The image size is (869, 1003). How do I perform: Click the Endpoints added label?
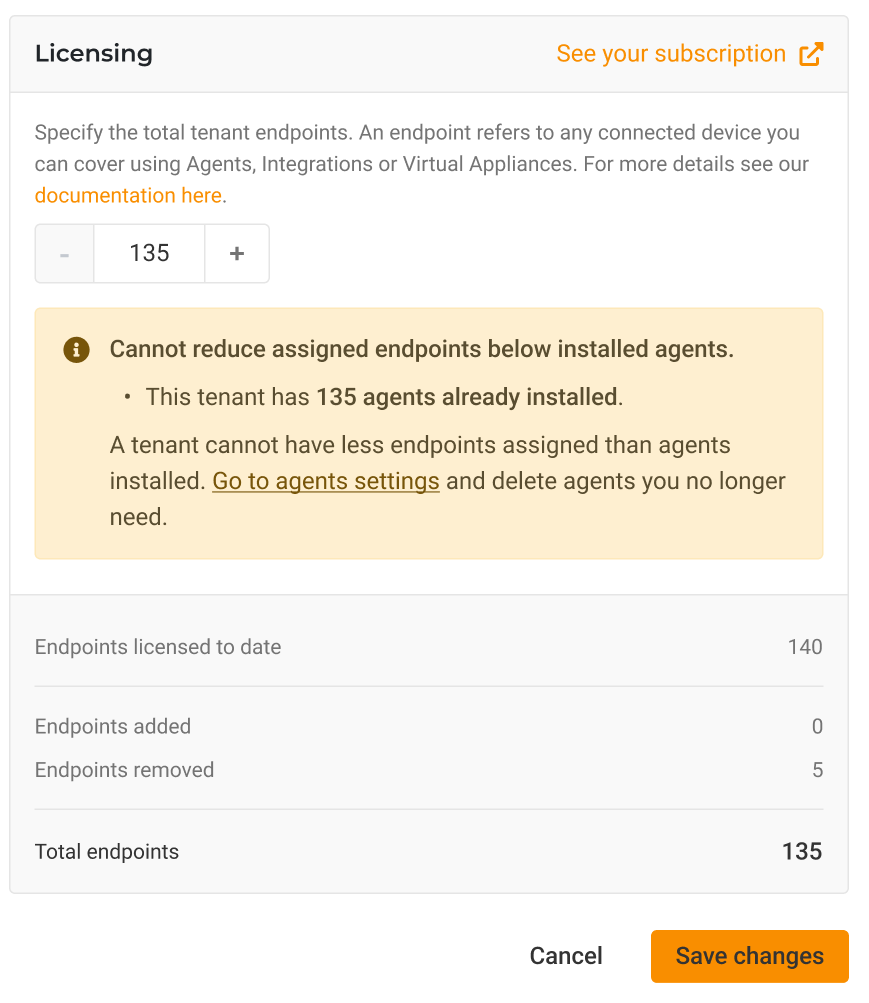113,726
